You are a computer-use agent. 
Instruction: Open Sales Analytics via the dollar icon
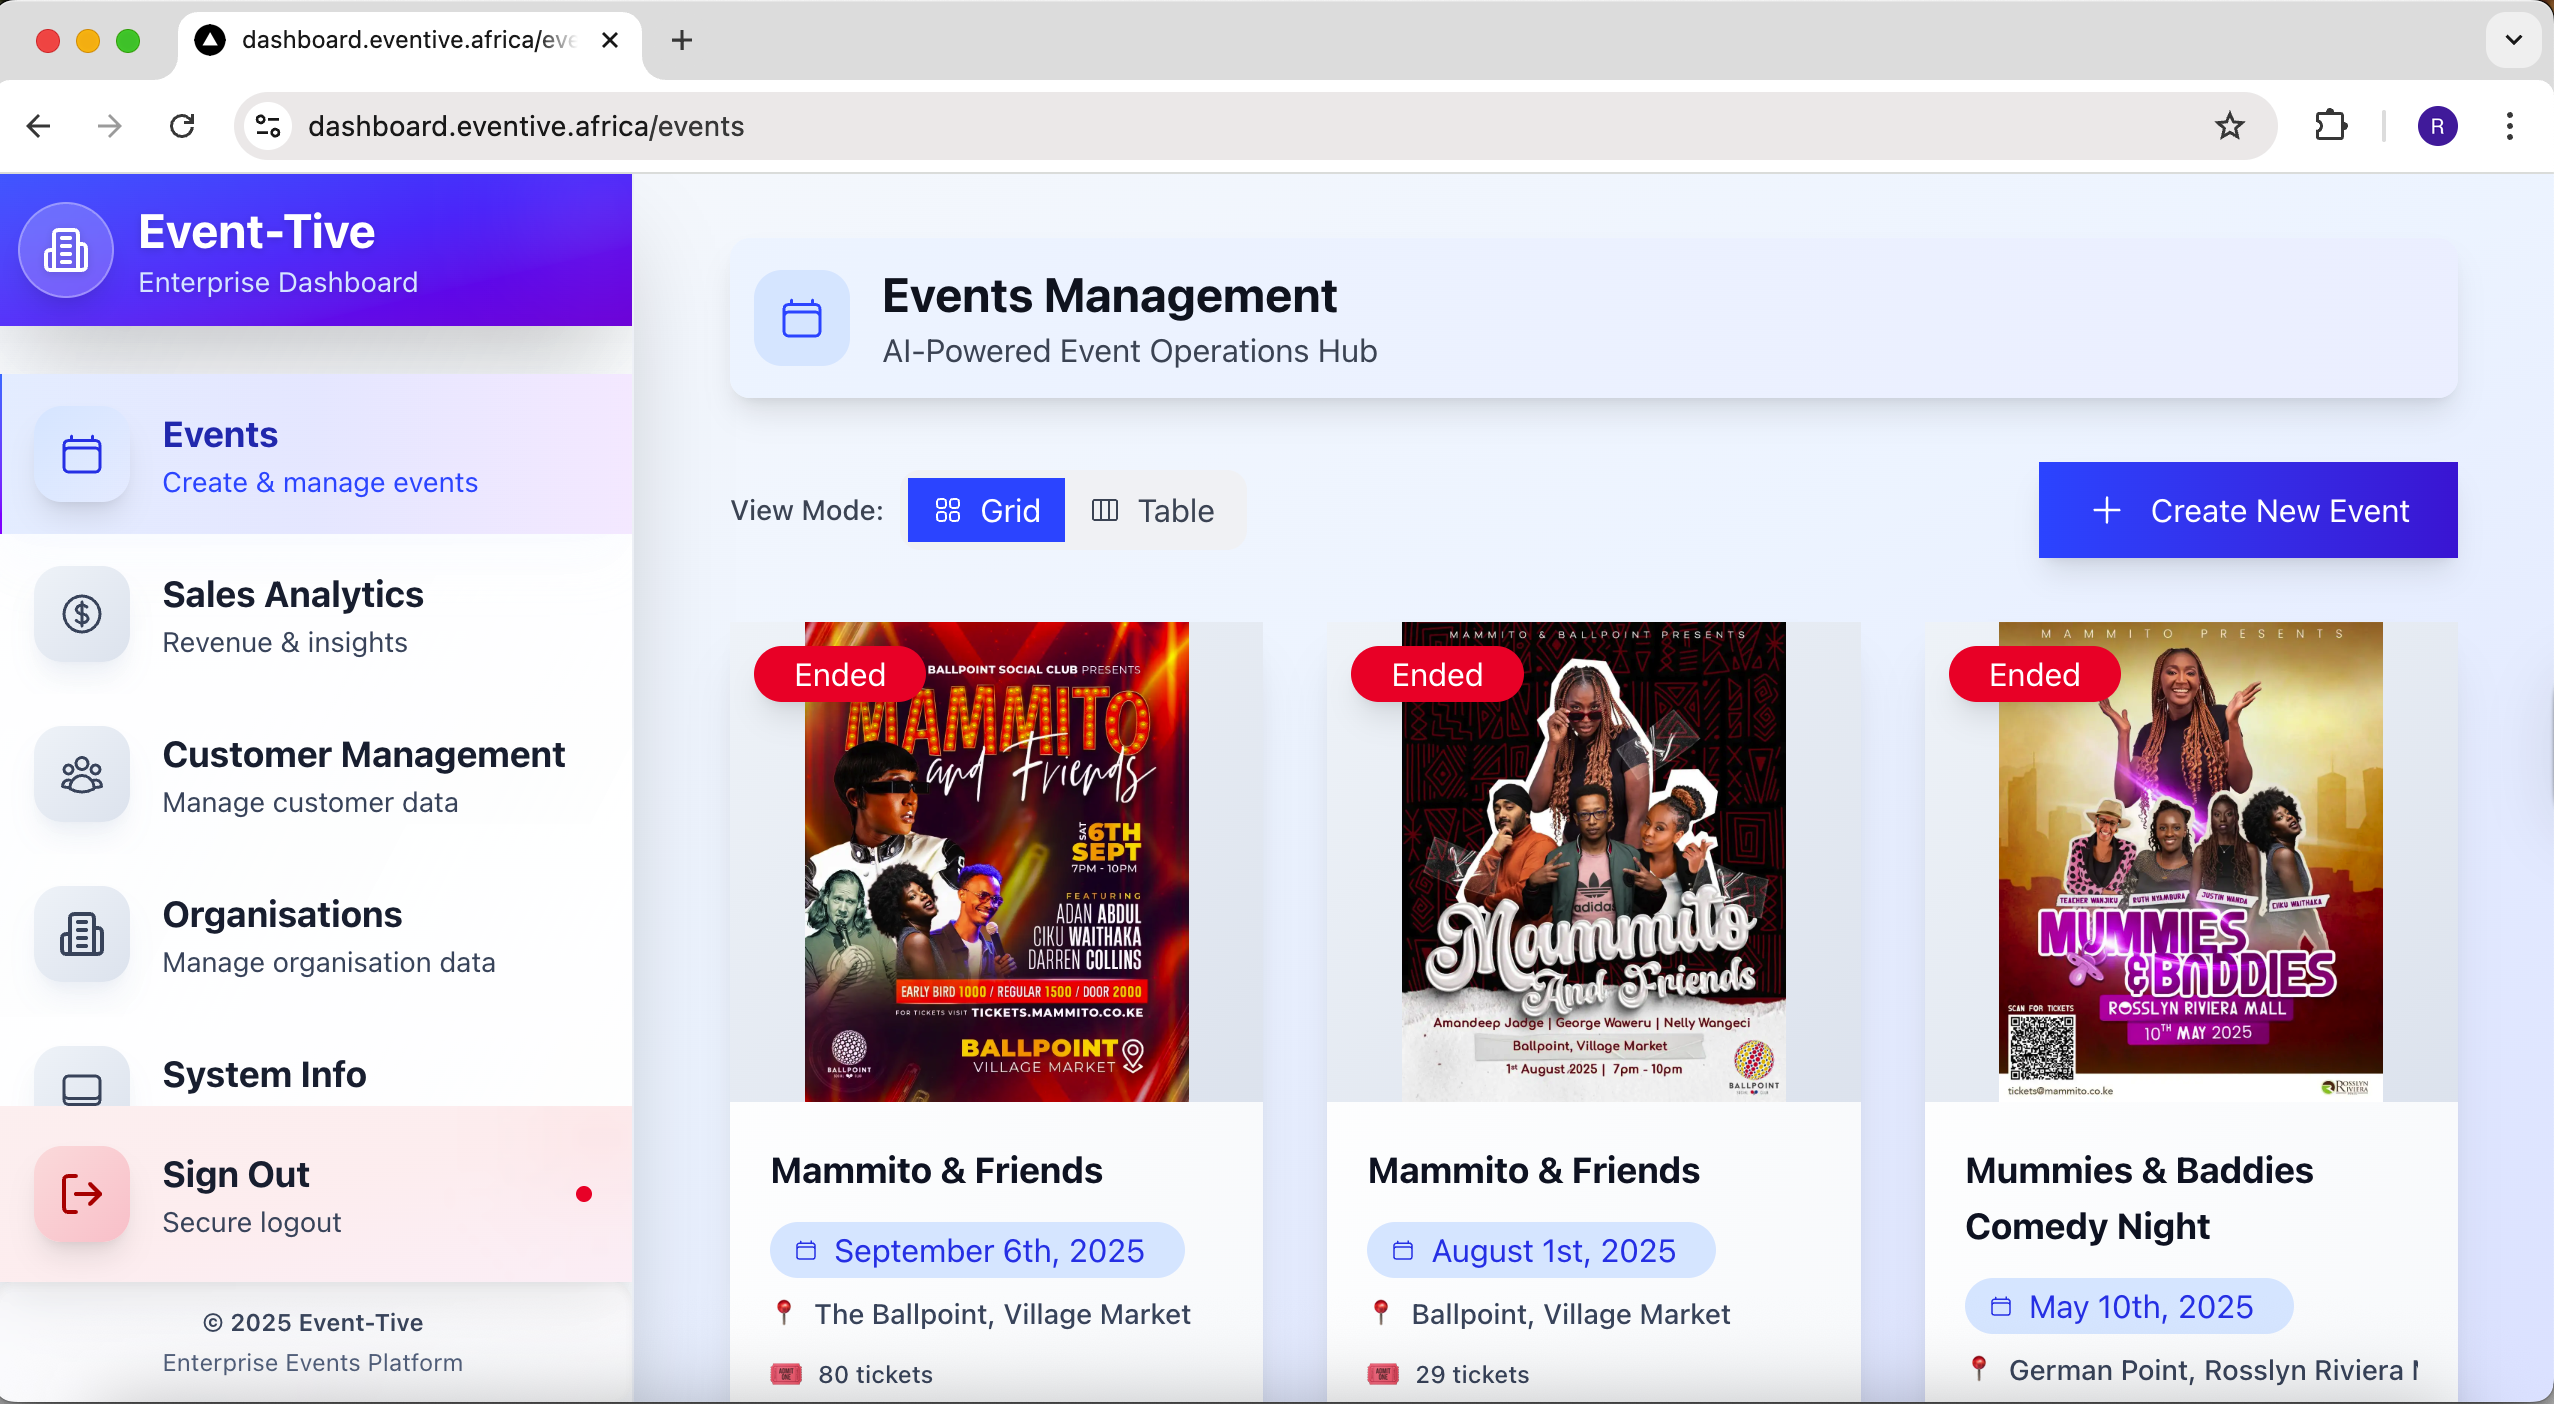point(81,615)
